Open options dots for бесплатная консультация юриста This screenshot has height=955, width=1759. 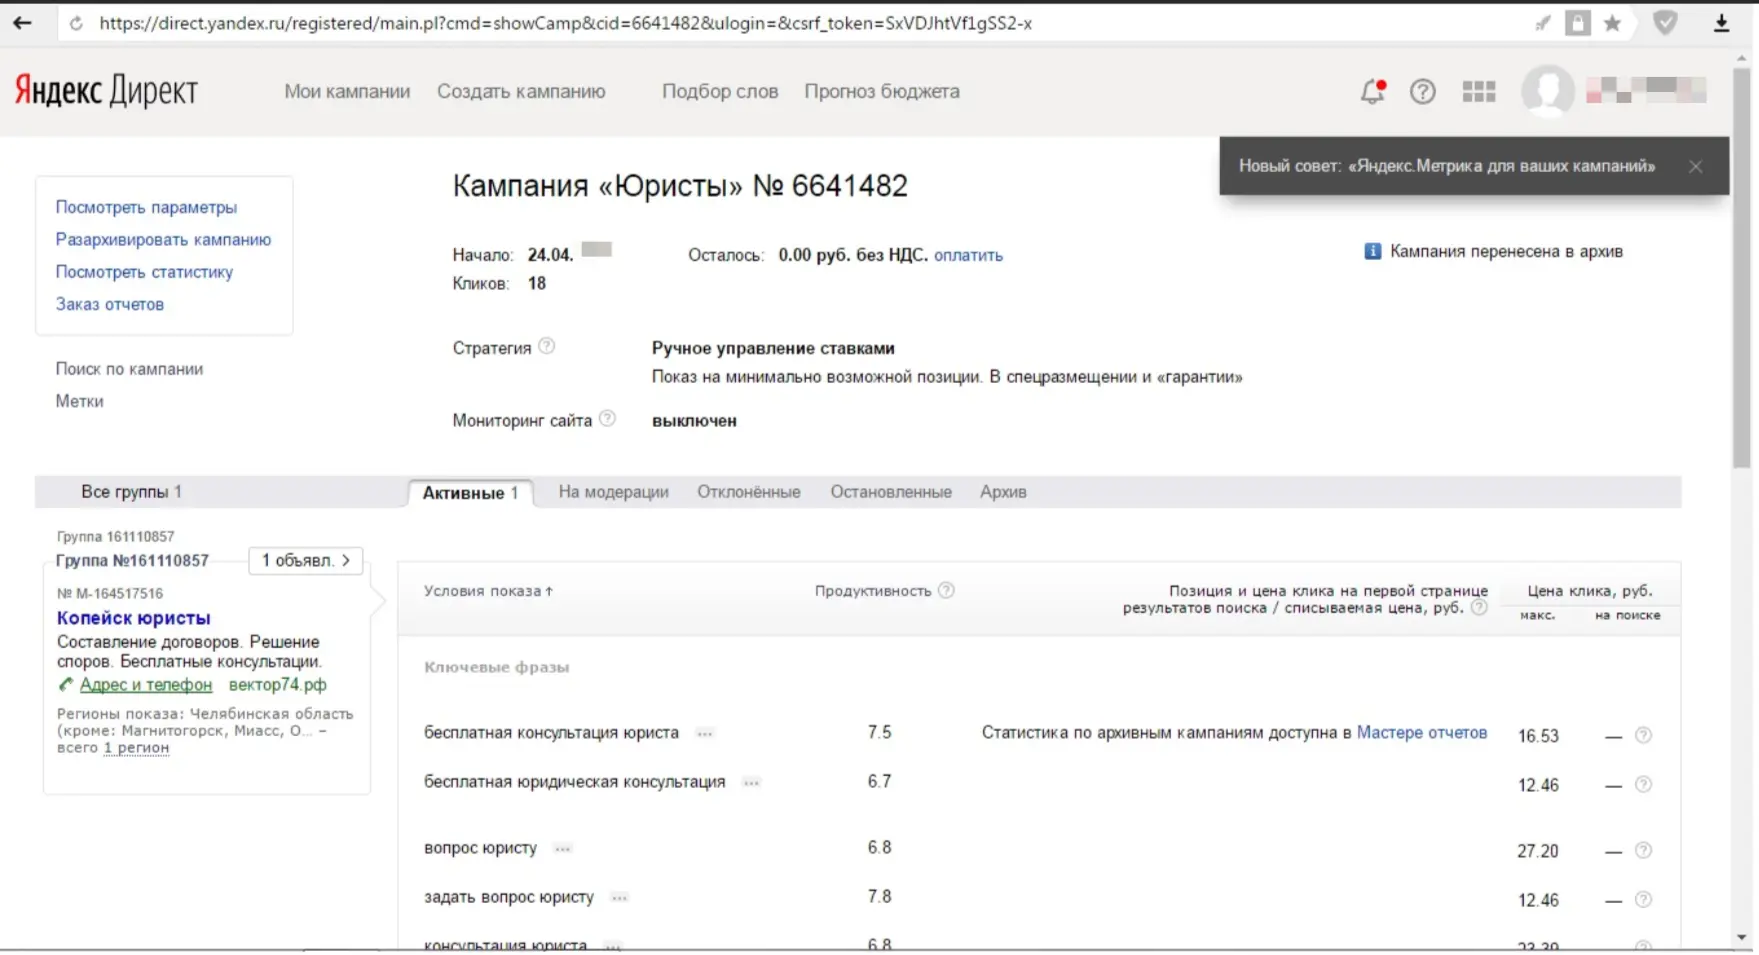click(705, 734)
